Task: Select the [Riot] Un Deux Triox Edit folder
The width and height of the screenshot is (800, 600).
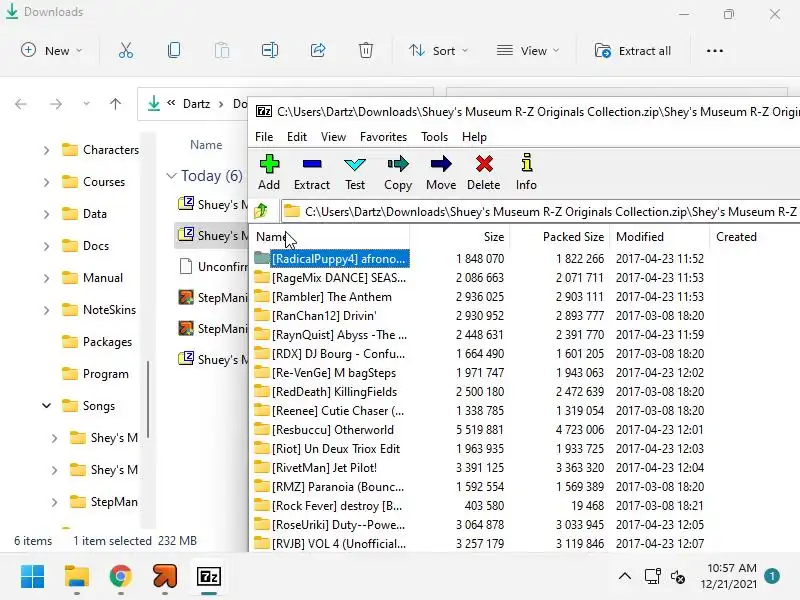Action: [336, 449]
